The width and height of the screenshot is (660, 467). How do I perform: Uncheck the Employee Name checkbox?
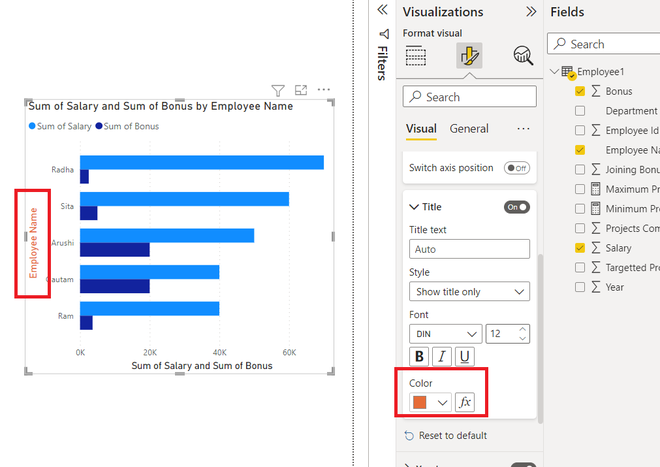(580, 150)
